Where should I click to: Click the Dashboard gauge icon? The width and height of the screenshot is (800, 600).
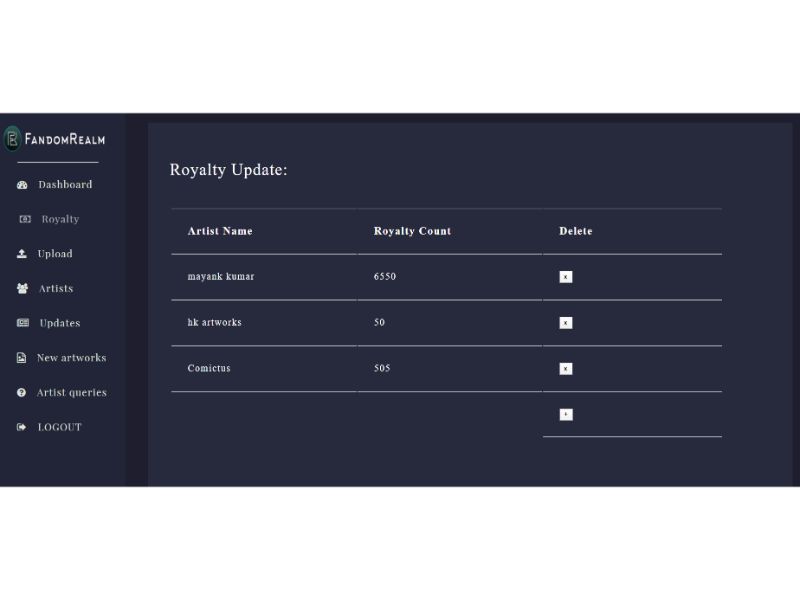[22, 185]
